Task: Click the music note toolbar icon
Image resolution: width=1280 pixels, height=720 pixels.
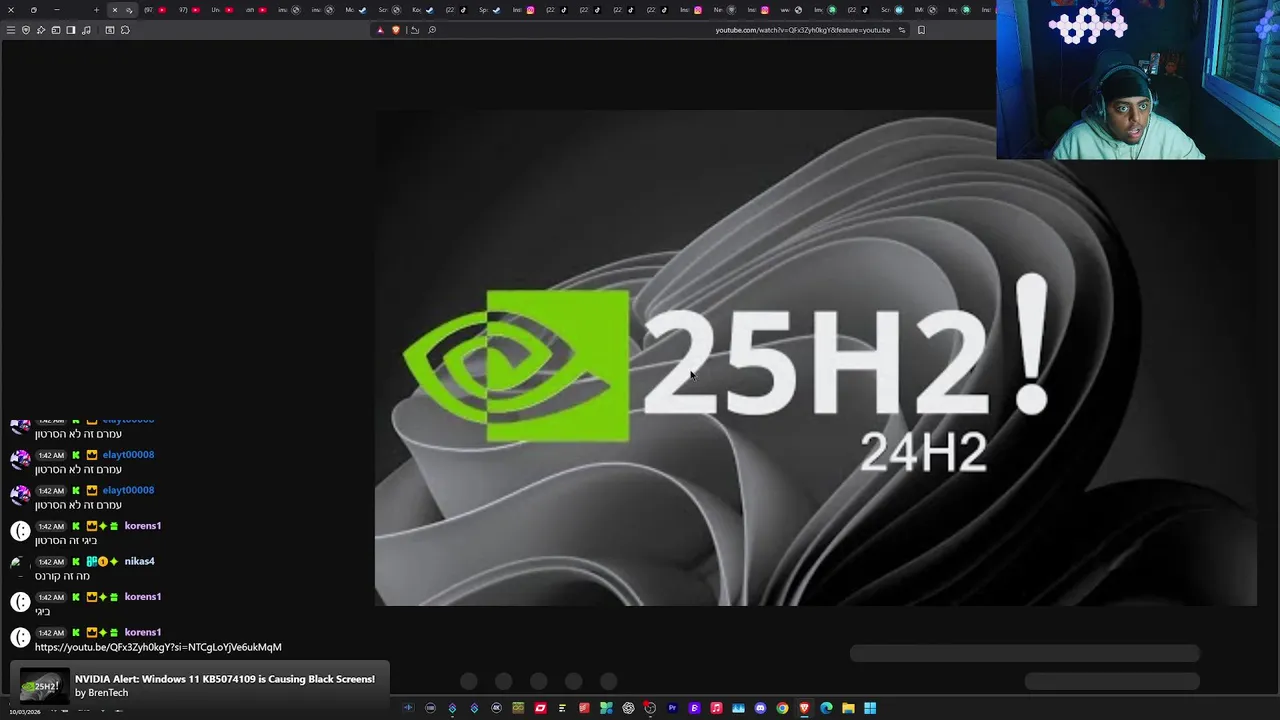Action: (x=86, y=30)
